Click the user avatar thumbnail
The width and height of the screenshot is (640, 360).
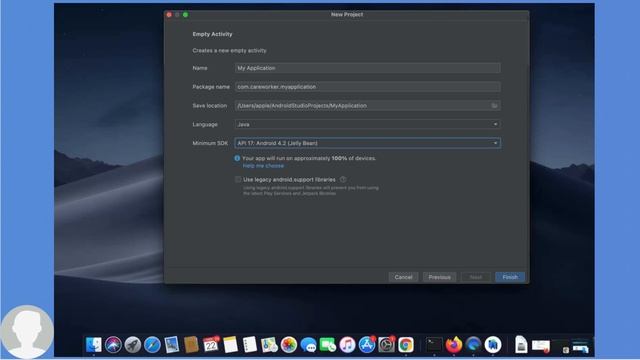[x=27, y=332]
